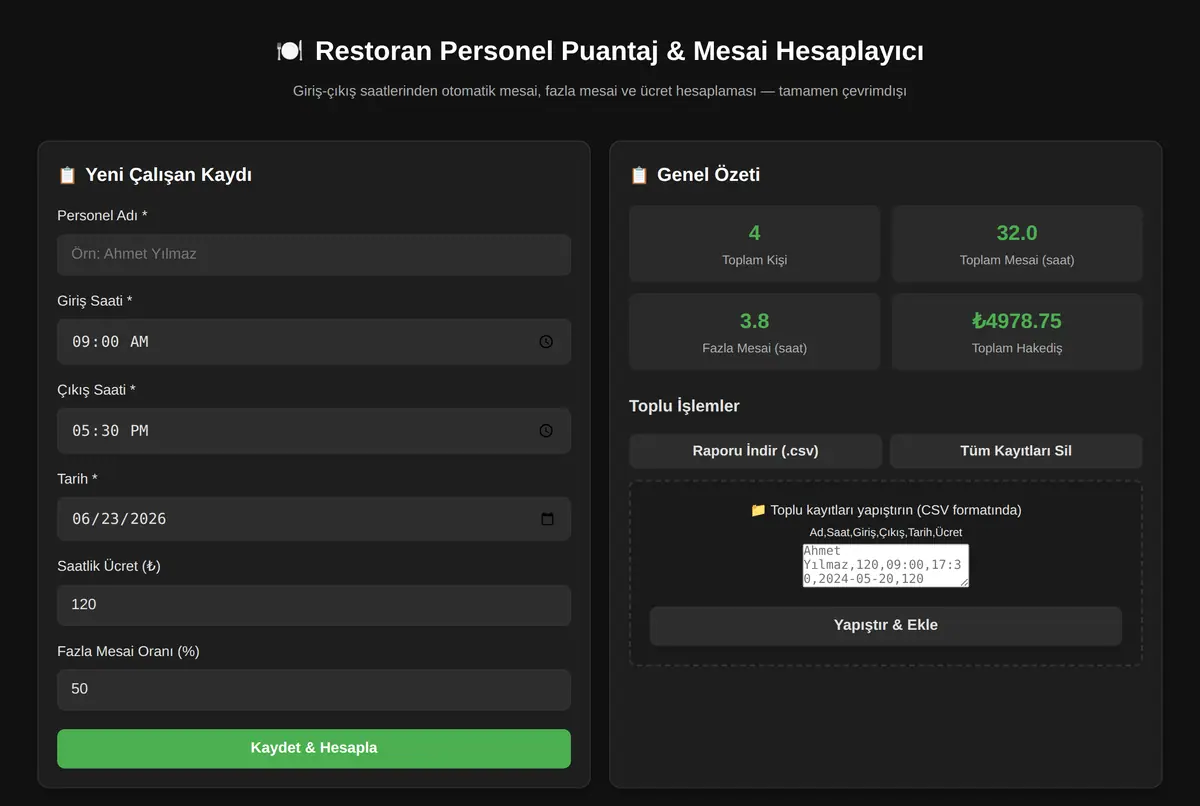
Task: Click the Personel Adı * label
Action: (102, 215)
